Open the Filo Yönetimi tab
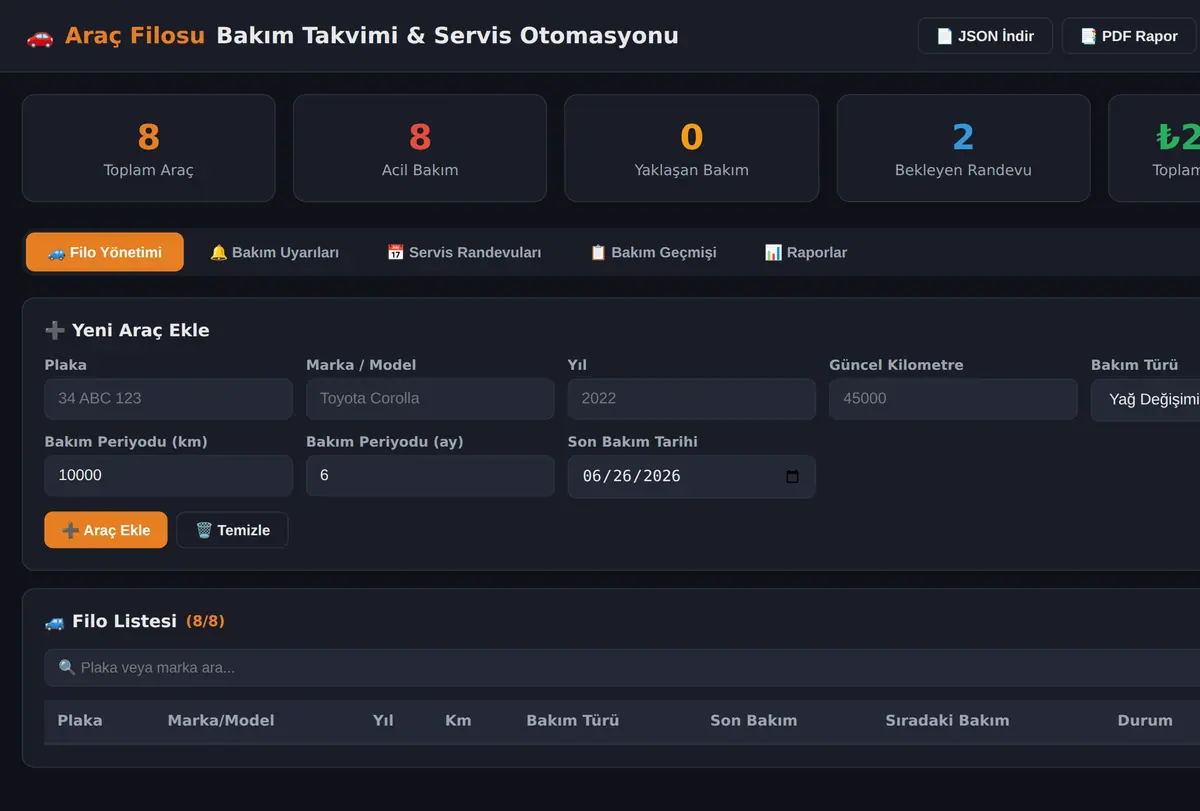 (105, 252)
